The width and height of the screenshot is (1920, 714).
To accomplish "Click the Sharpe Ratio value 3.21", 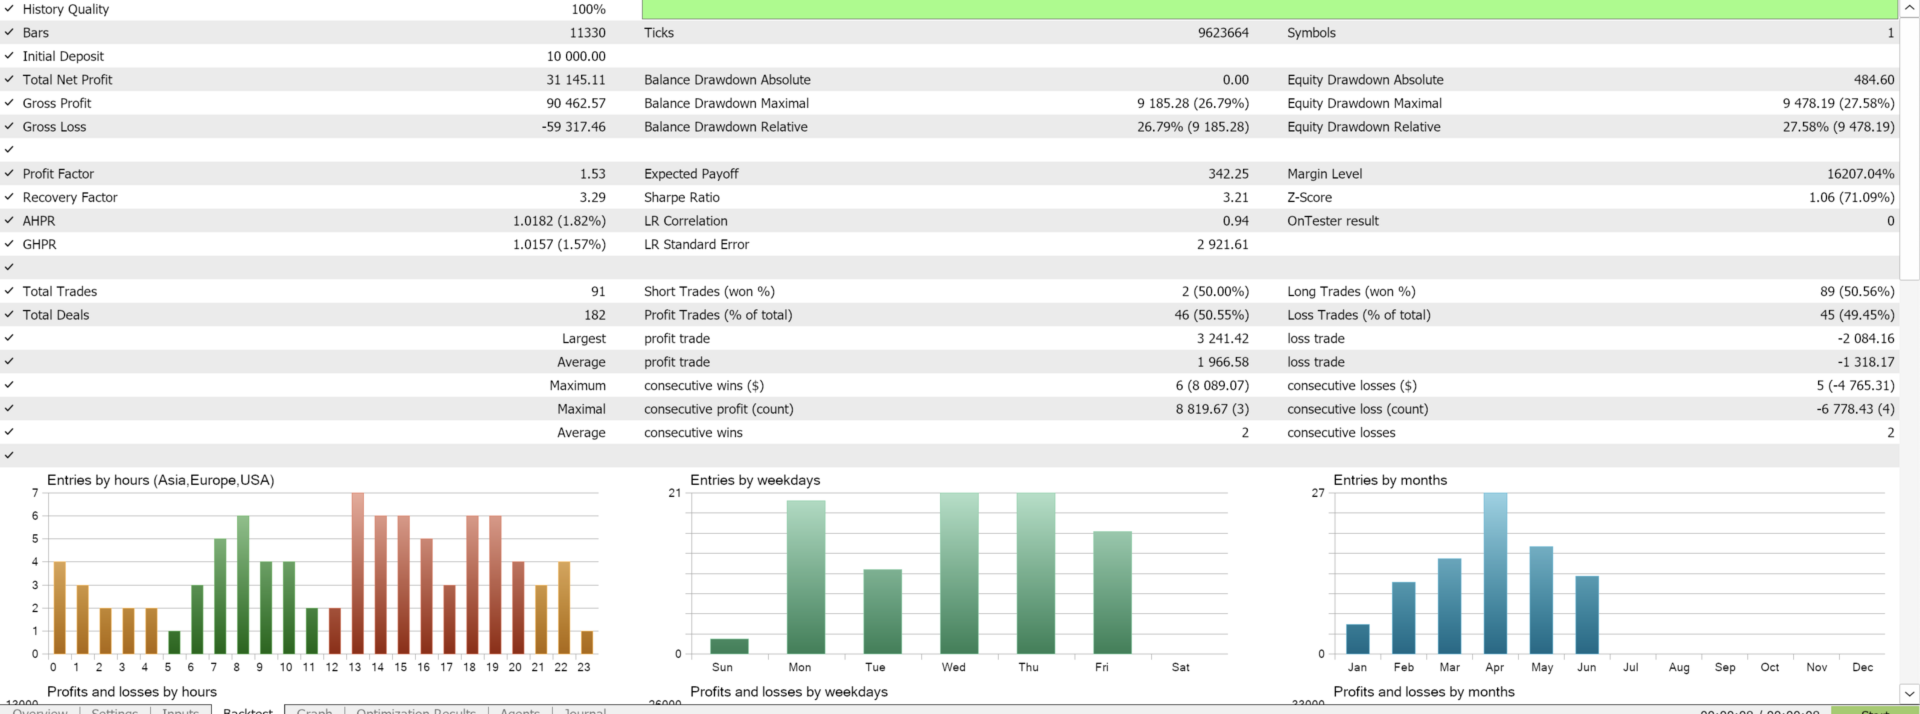I will [1236, 197].
